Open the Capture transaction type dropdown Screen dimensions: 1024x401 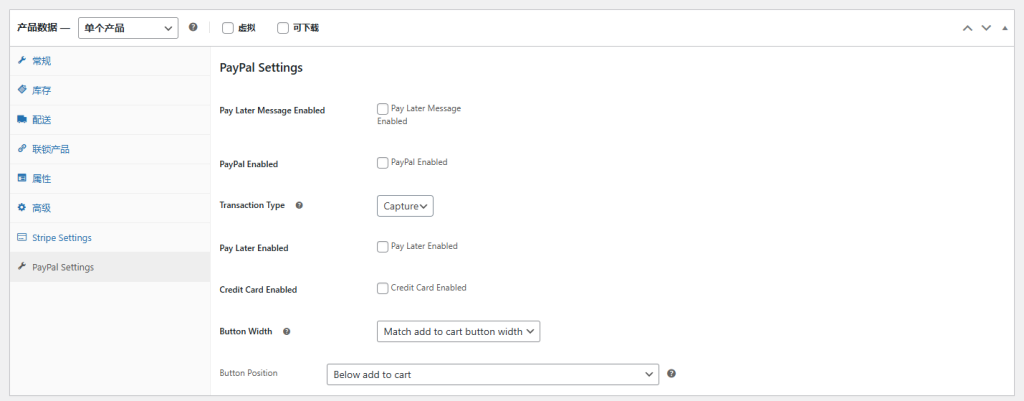[405, 206]
